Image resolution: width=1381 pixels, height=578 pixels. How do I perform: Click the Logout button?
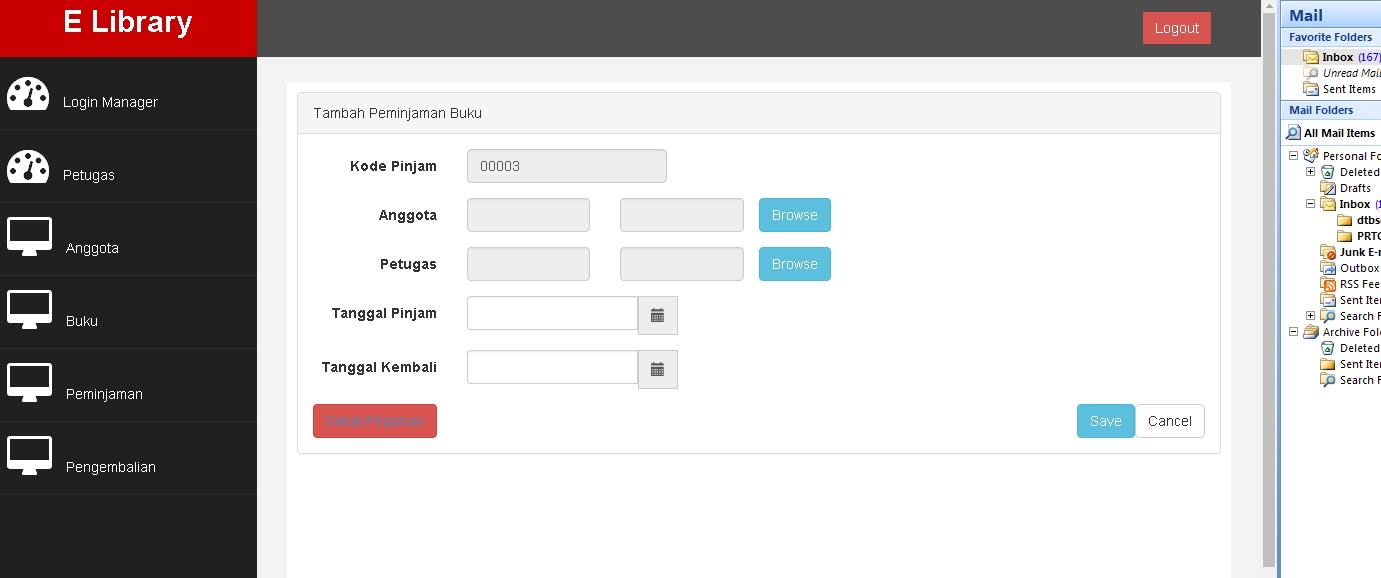pos(1177,28)
